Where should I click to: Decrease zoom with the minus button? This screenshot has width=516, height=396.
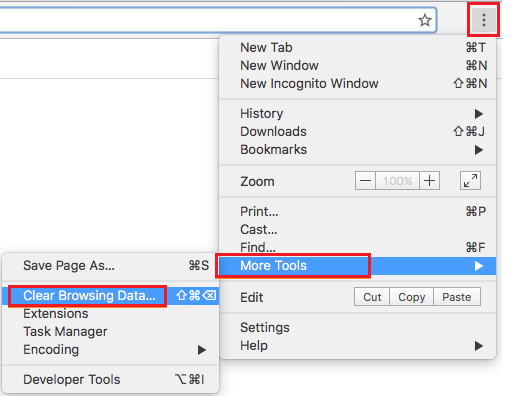tap(365, 181)
